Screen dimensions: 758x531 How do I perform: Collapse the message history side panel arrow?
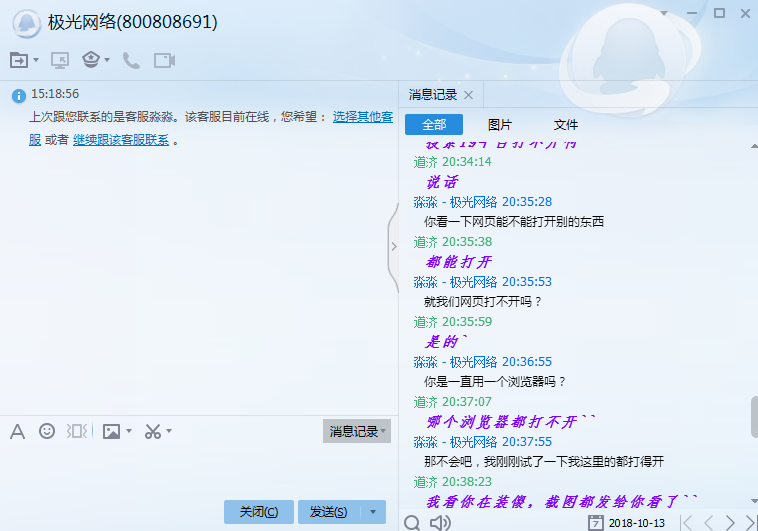tap(393, 246)
